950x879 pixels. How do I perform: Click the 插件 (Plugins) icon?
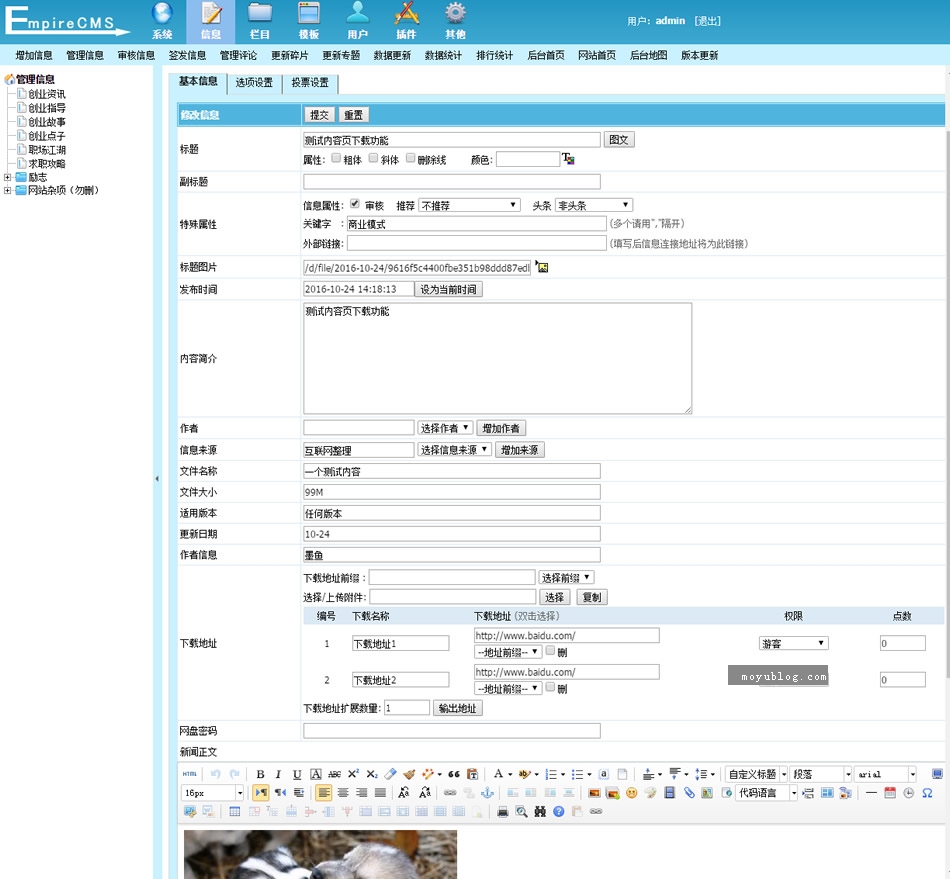click(406, 20)
